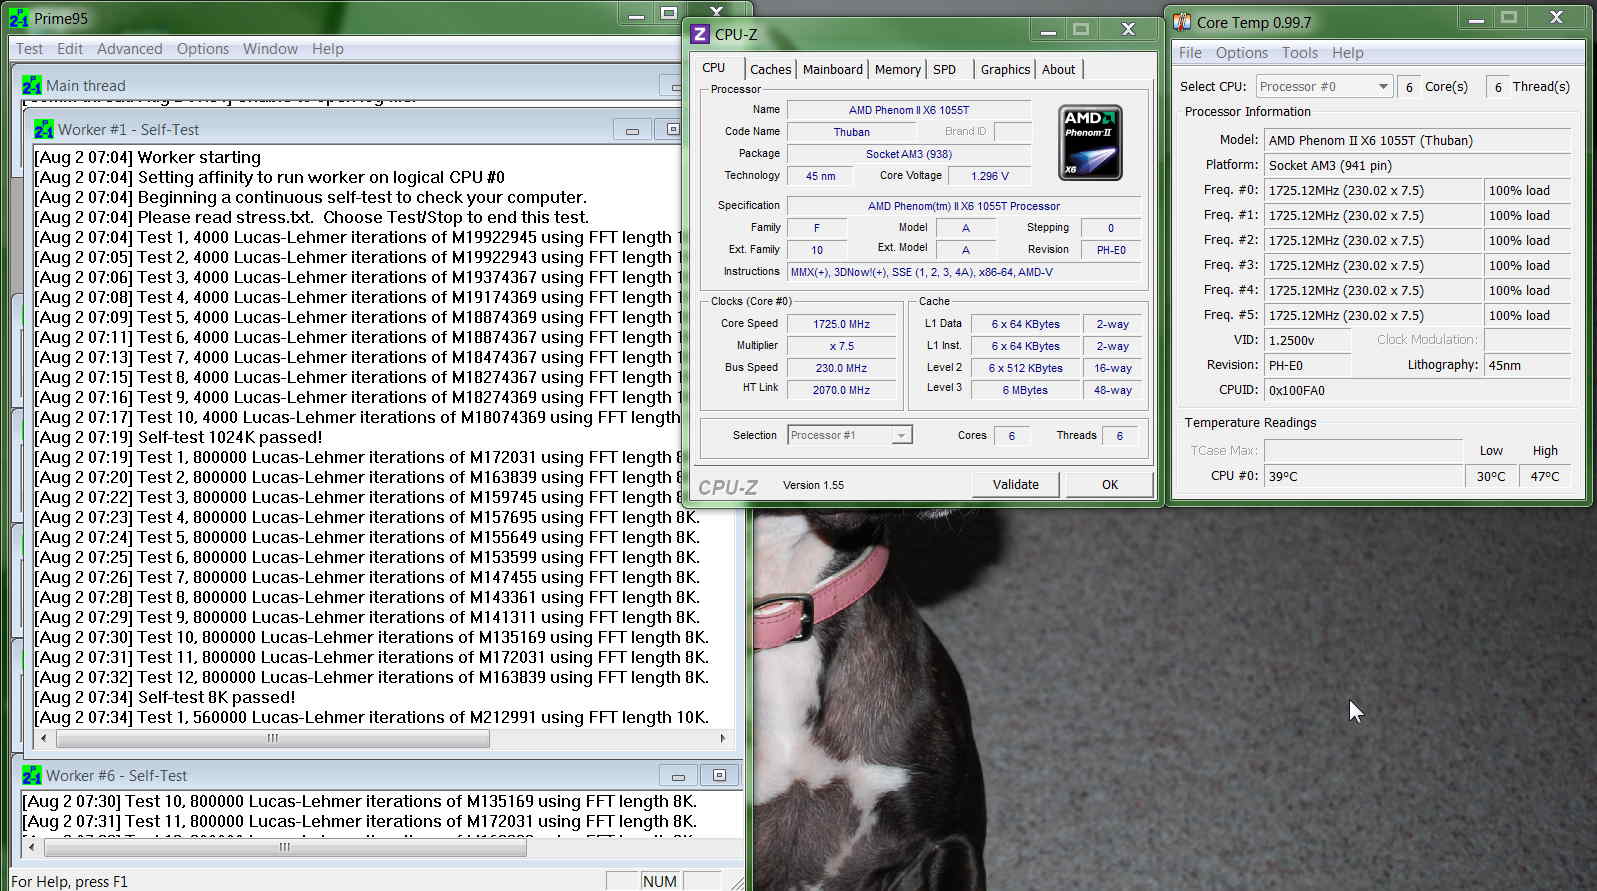Click the OK button in CPU-Z
The image size is (1597, 891).
[x=1109, y=484]
